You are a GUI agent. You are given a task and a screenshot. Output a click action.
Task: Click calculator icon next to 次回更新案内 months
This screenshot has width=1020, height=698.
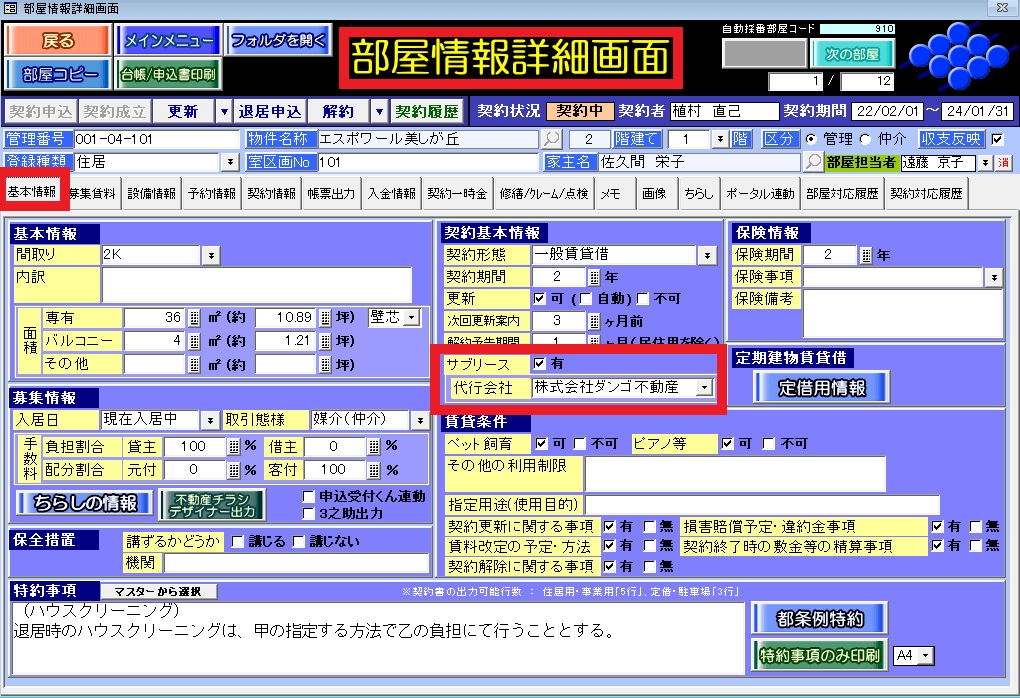click(594, 321)
